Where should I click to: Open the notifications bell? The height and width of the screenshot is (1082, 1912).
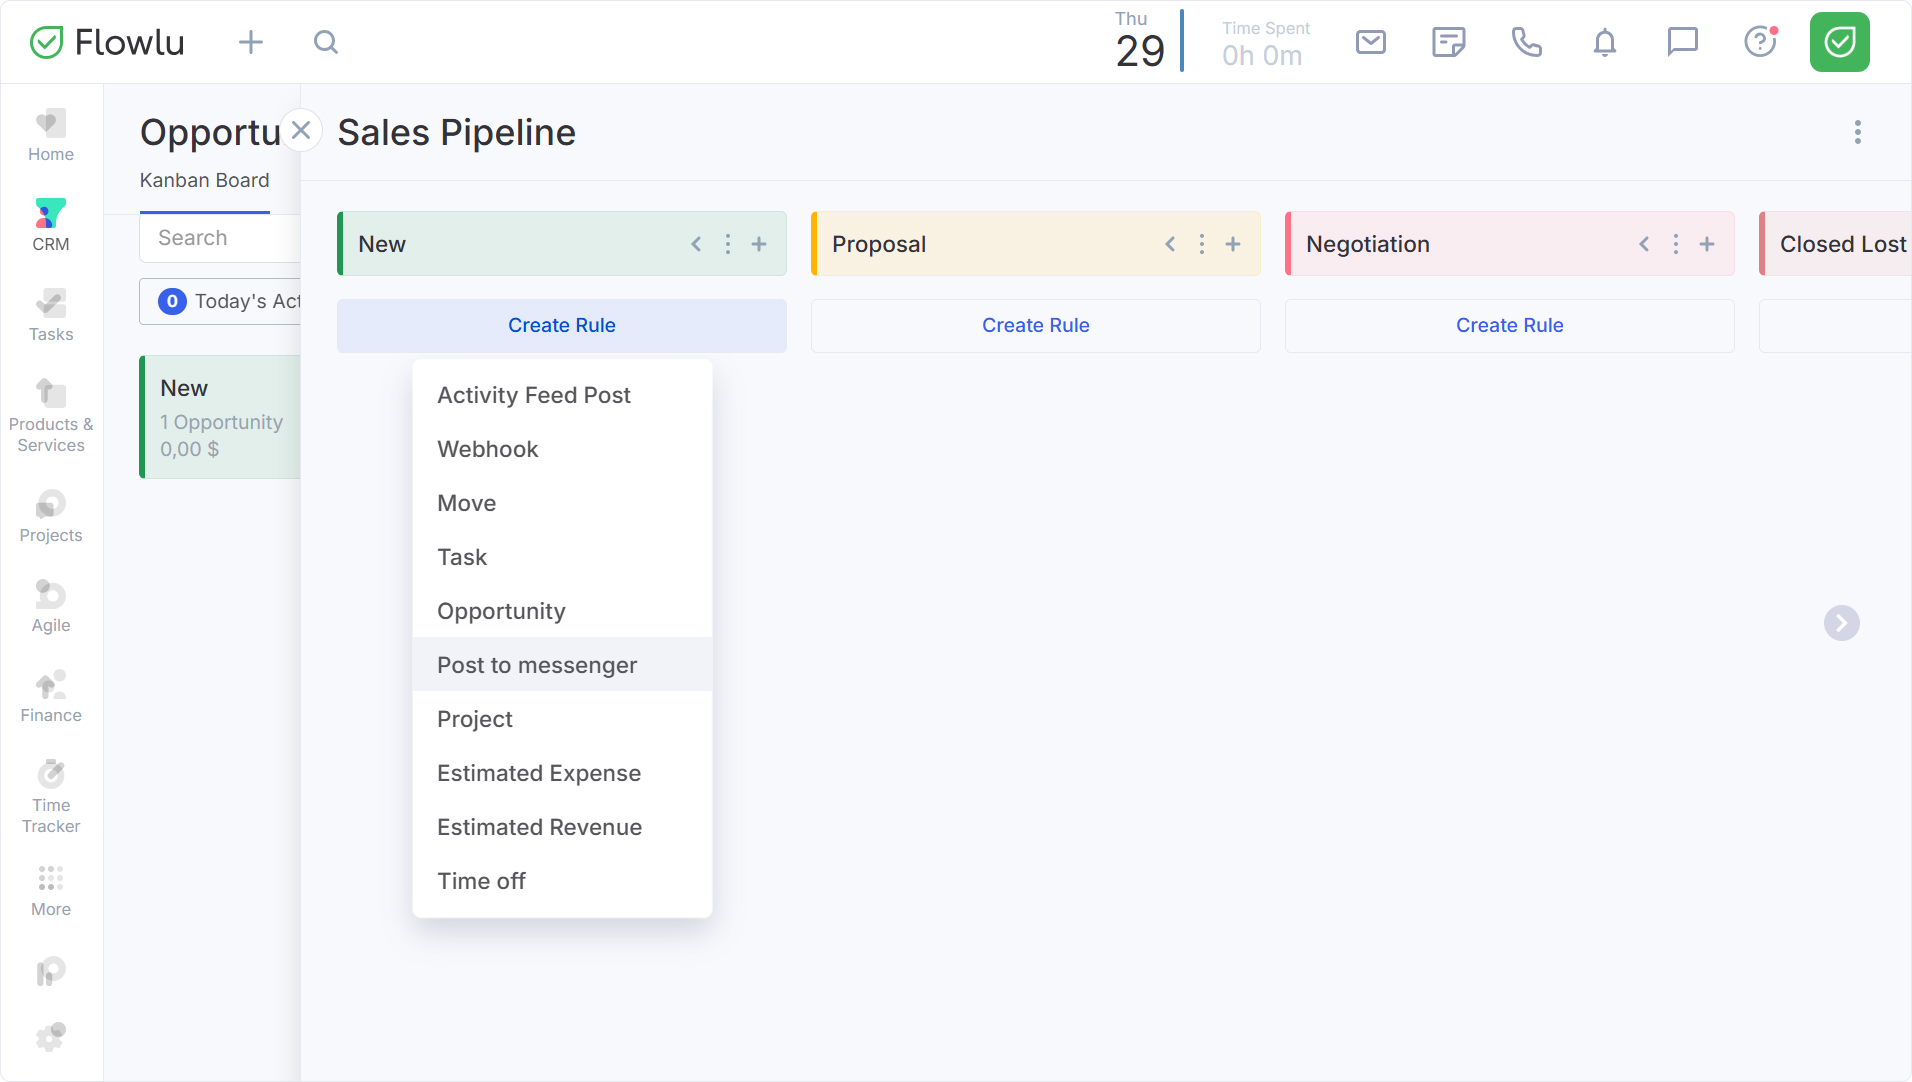[1604, 42]
